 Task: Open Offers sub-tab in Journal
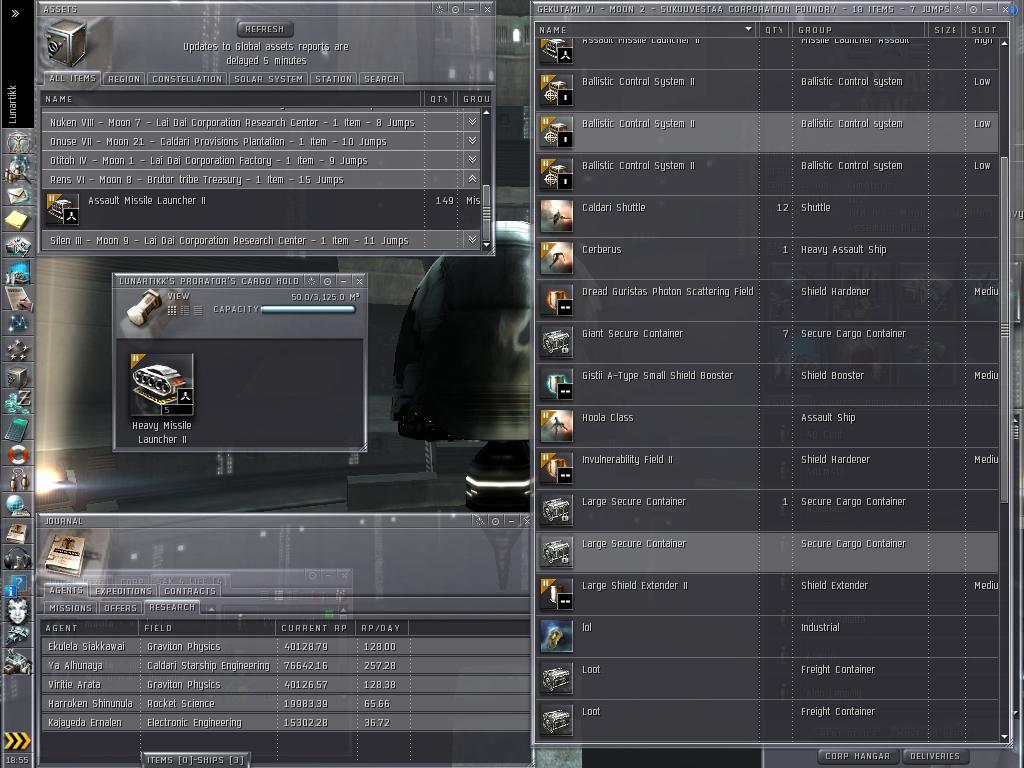point(121,608)
